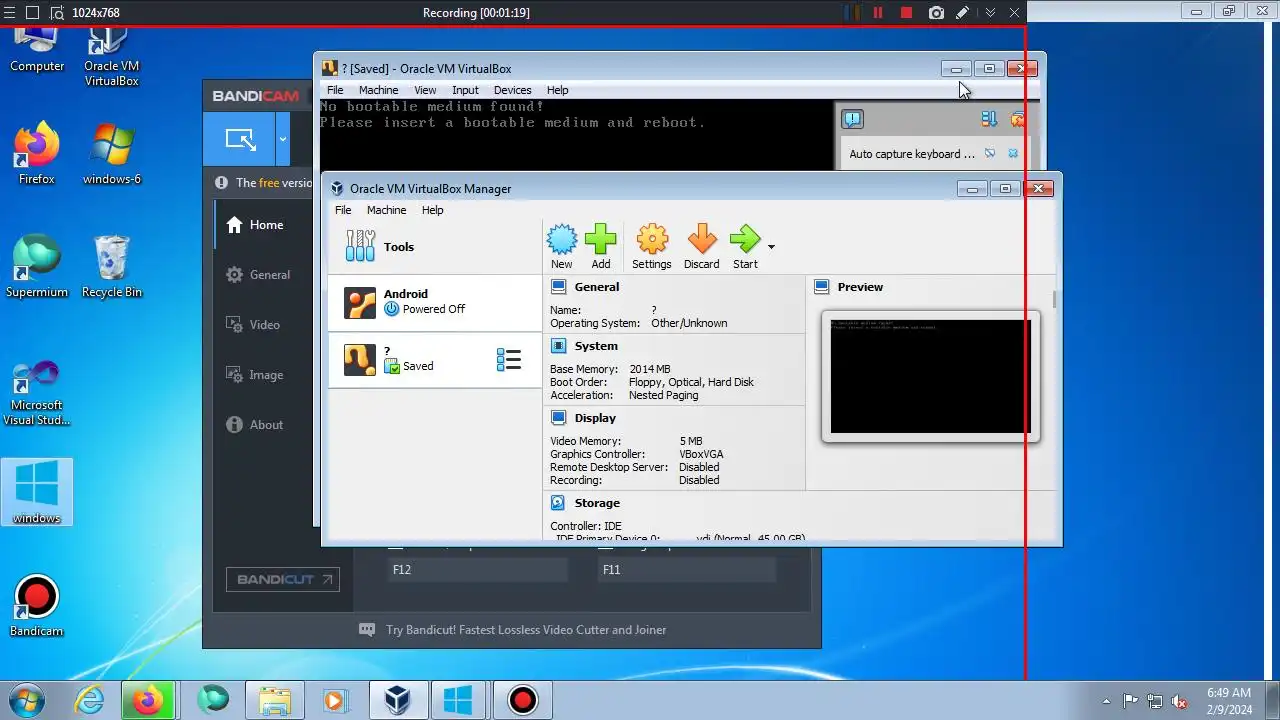Open Machine menu in the VM window
Image resolution: width=1280 pixels, height=720 pixels.
[x=378, y=90]
